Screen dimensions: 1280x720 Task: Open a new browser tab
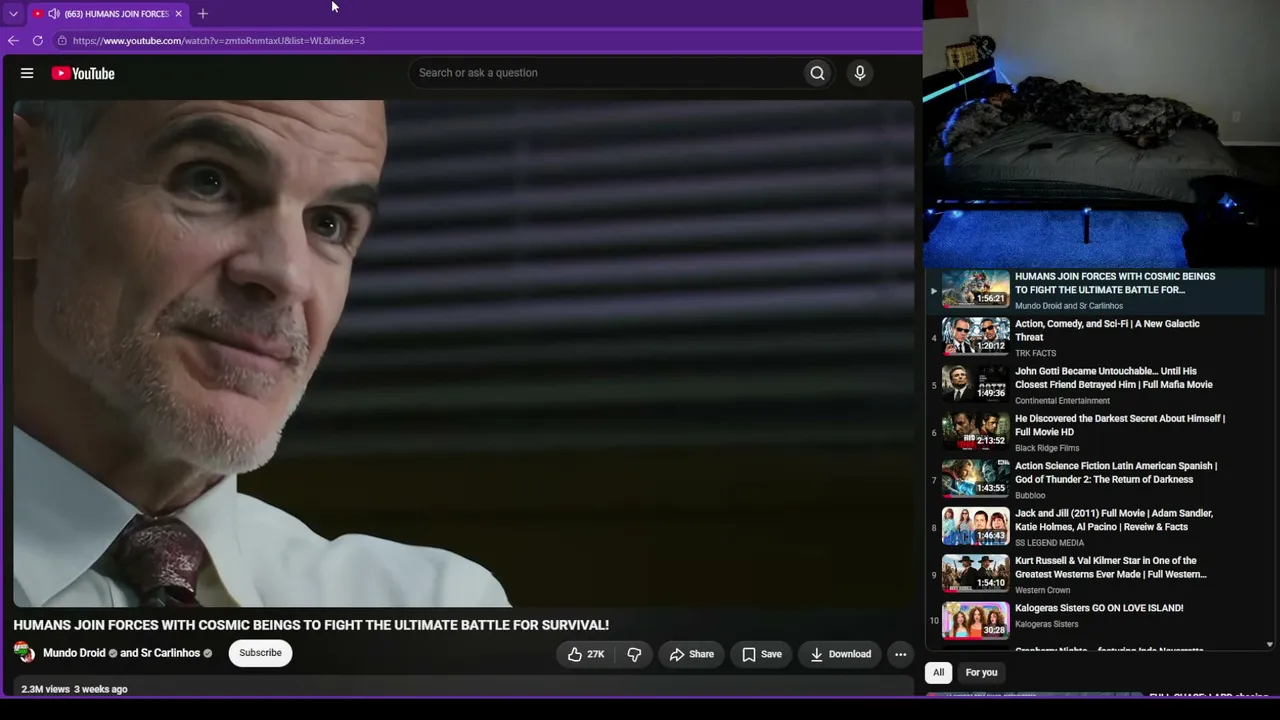[202, 13]
